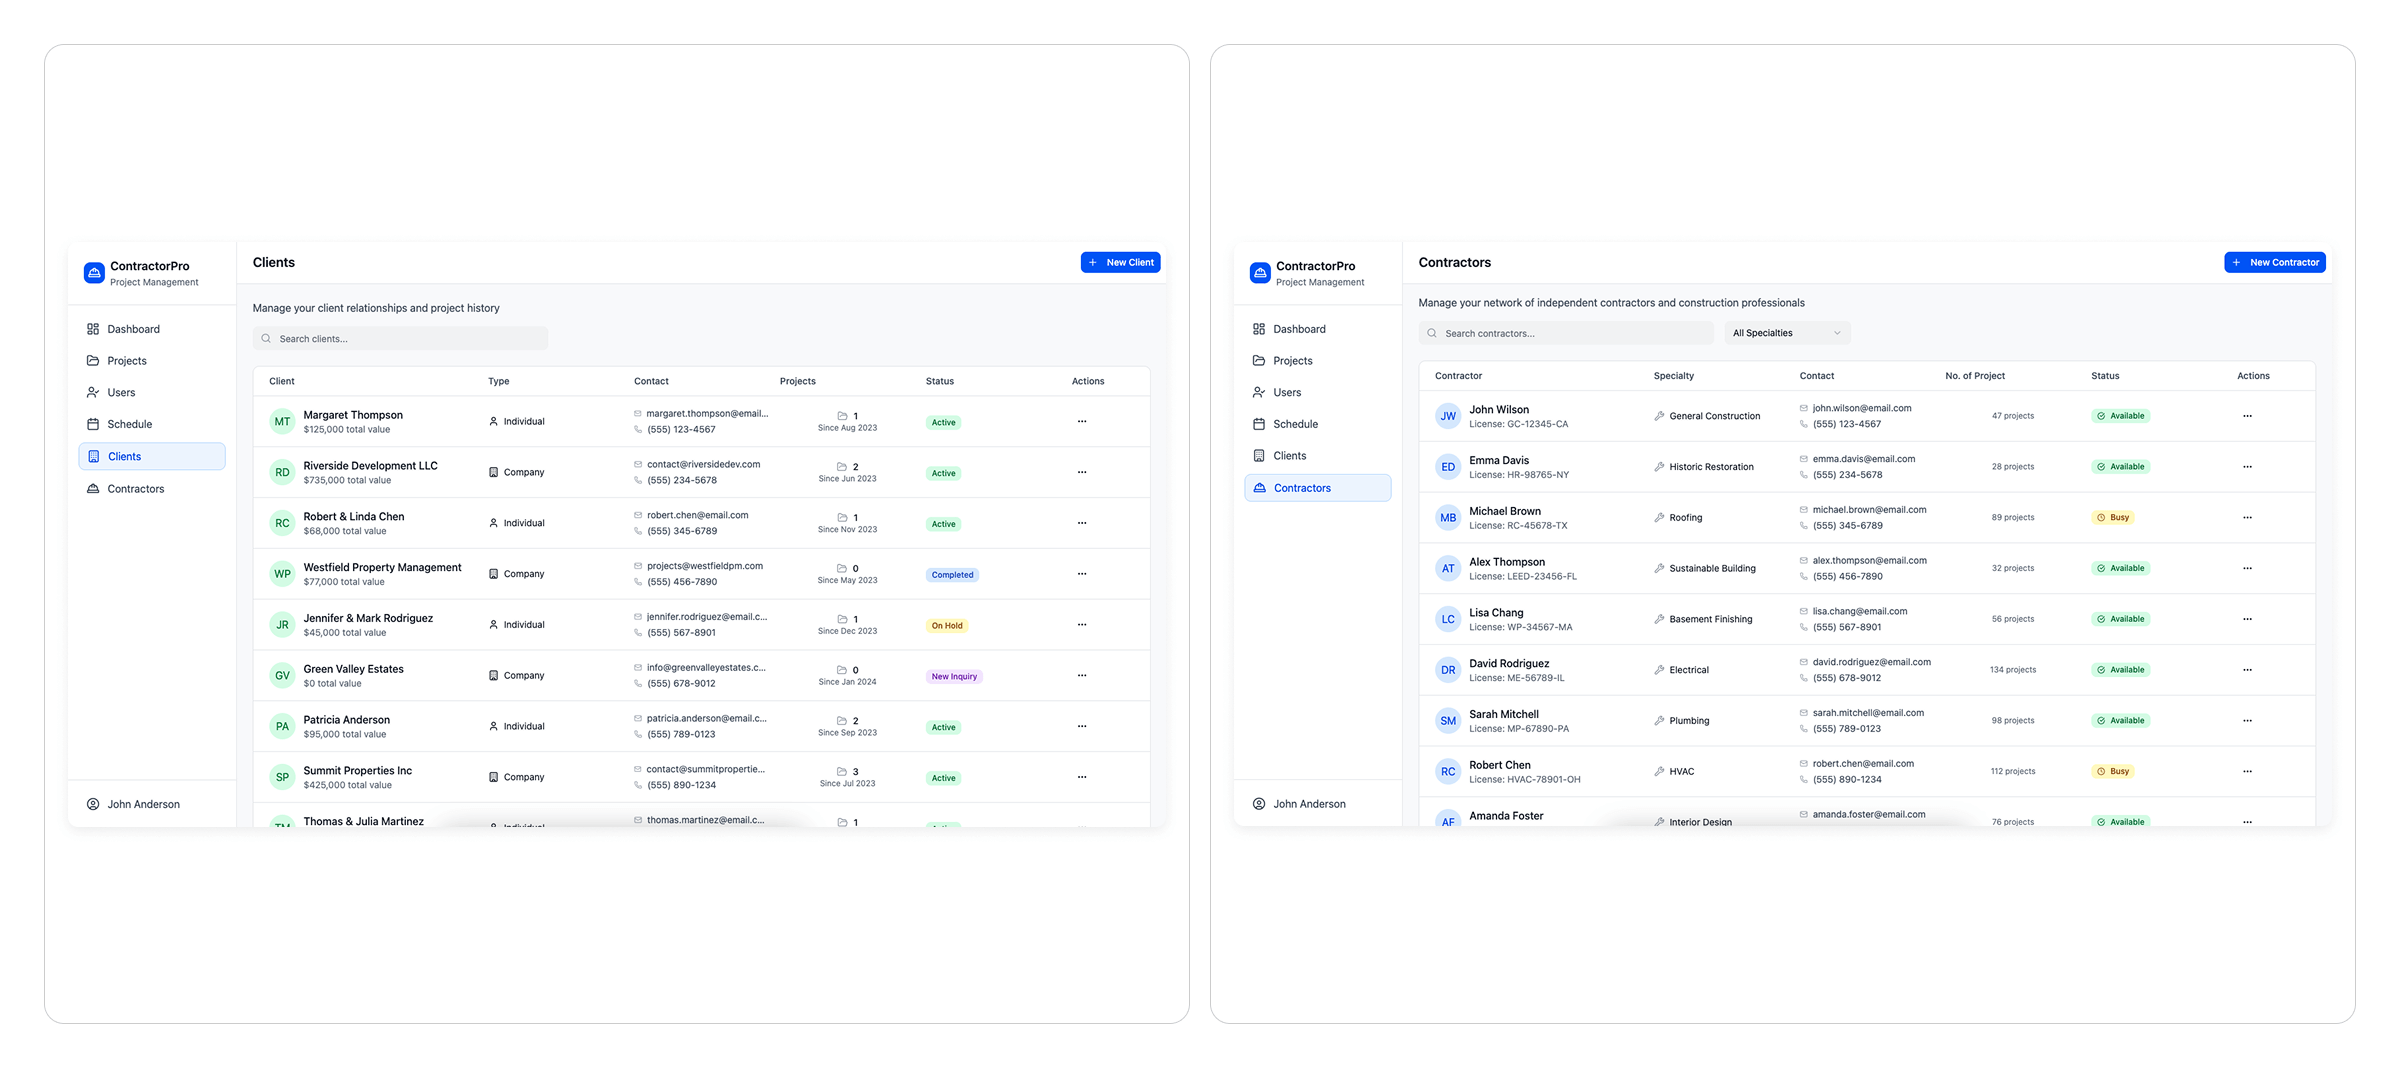Screen dimensions: 2400x1067
Task: Click the ContractorPro logo on the Contractors screen
Action: coord(1260,273)
